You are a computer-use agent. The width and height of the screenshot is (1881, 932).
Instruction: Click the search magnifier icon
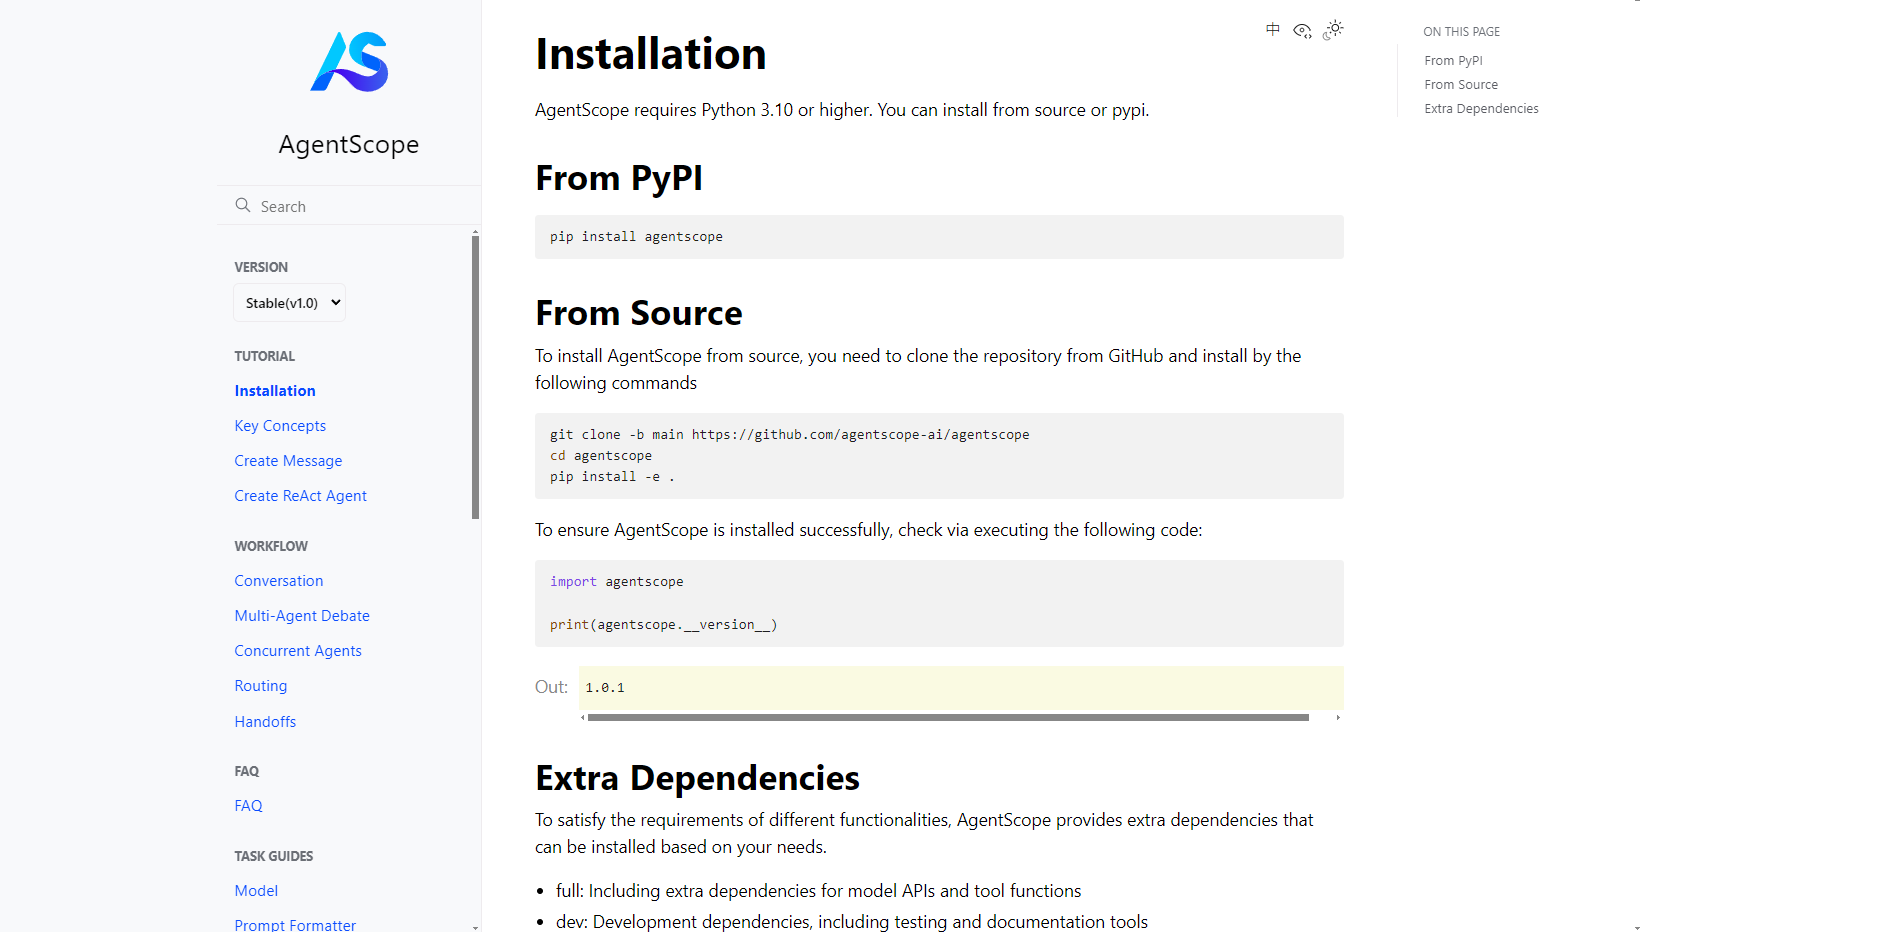[243, 206]
